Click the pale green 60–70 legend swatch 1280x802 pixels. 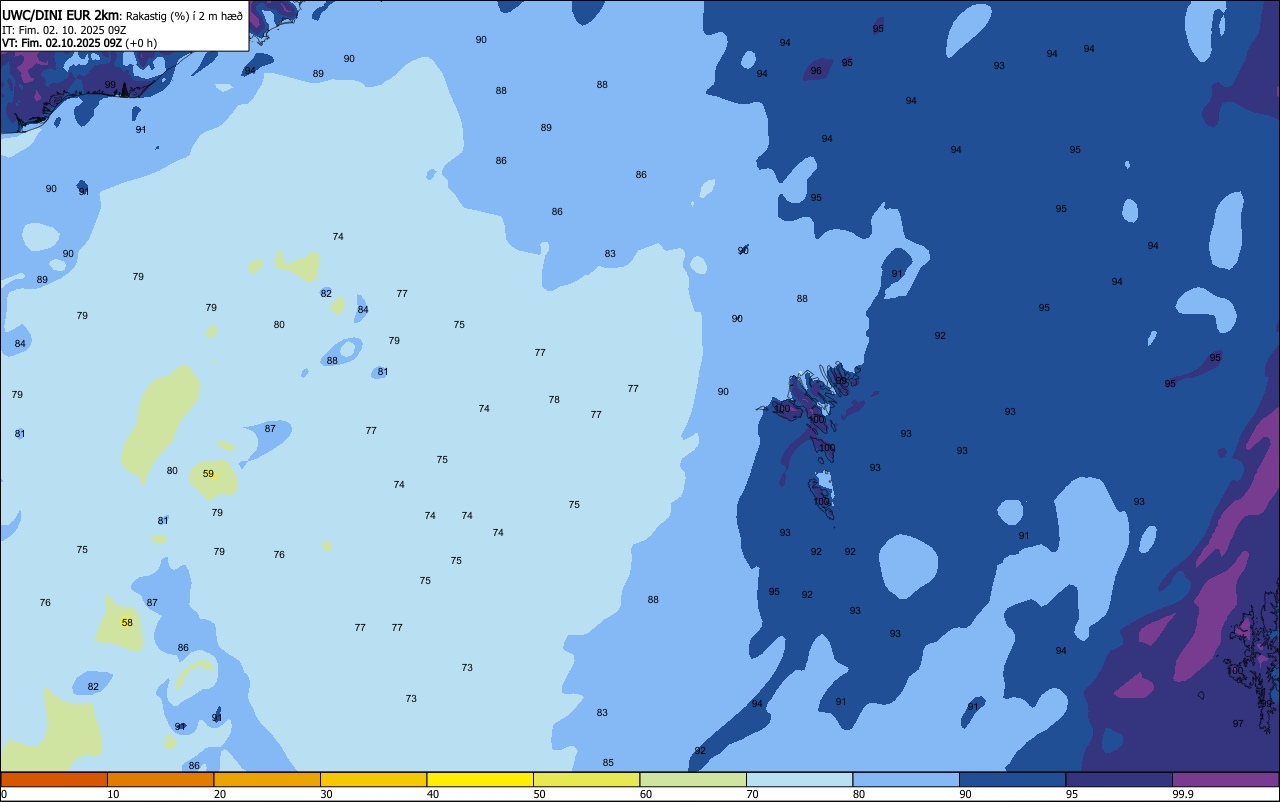pos(693,779)
